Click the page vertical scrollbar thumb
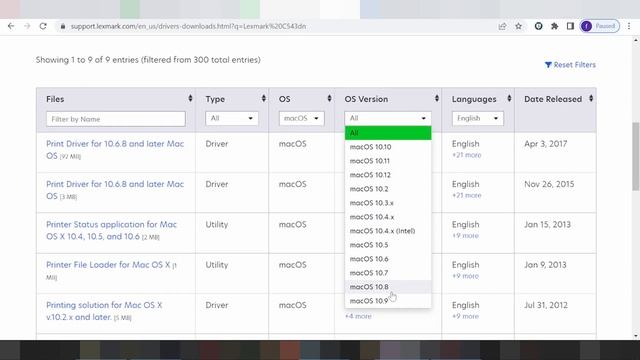Image resolution: width=640 pixels, height=360 pixels. coord(636,156)
